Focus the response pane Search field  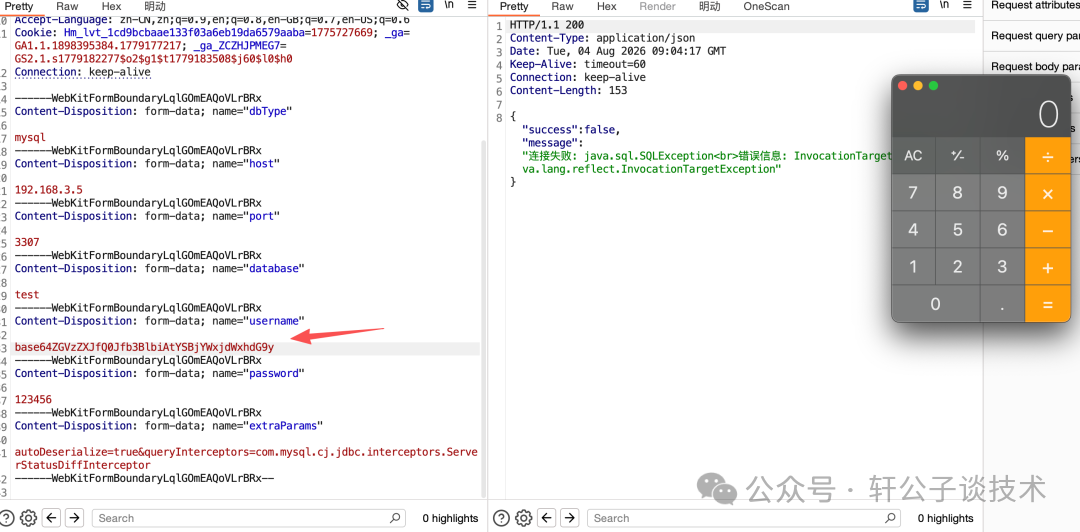point(745,518)
